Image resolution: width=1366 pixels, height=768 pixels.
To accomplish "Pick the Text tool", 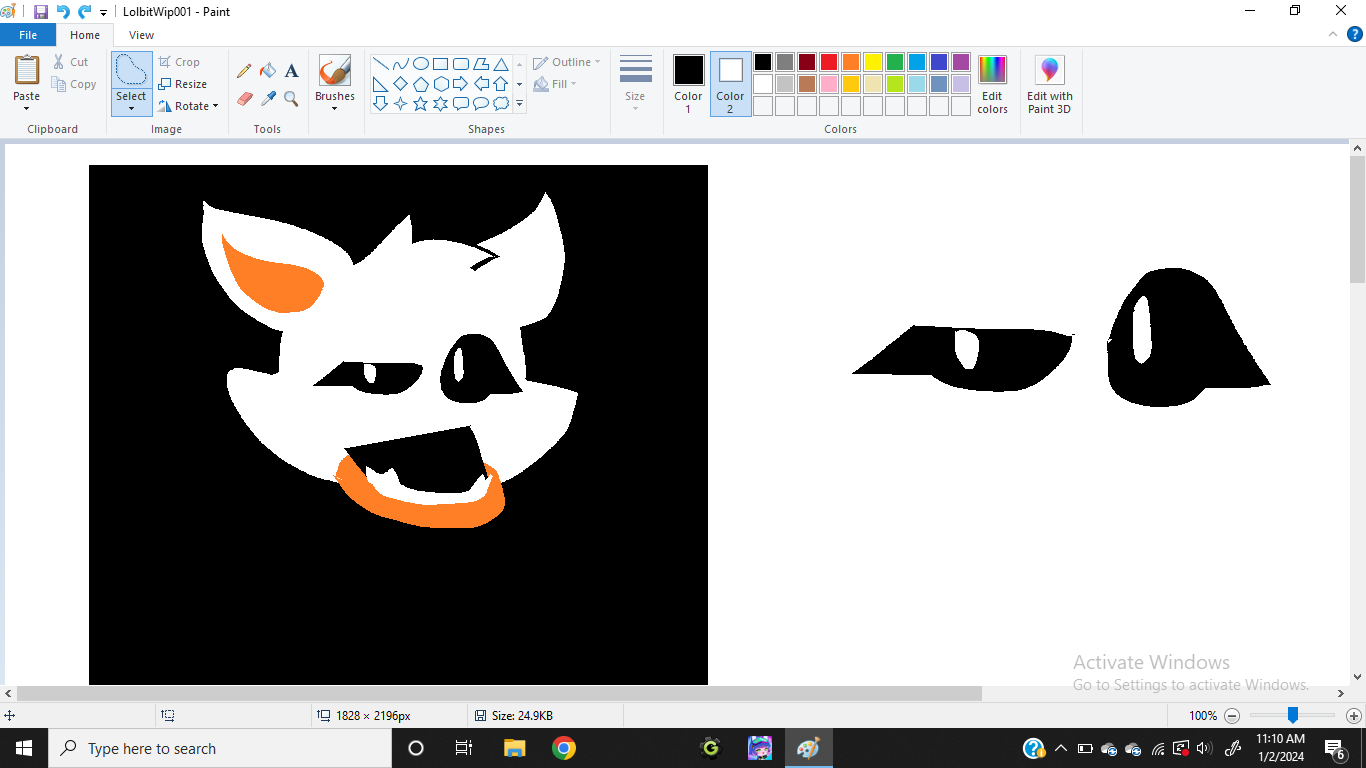I will point(291,70).
